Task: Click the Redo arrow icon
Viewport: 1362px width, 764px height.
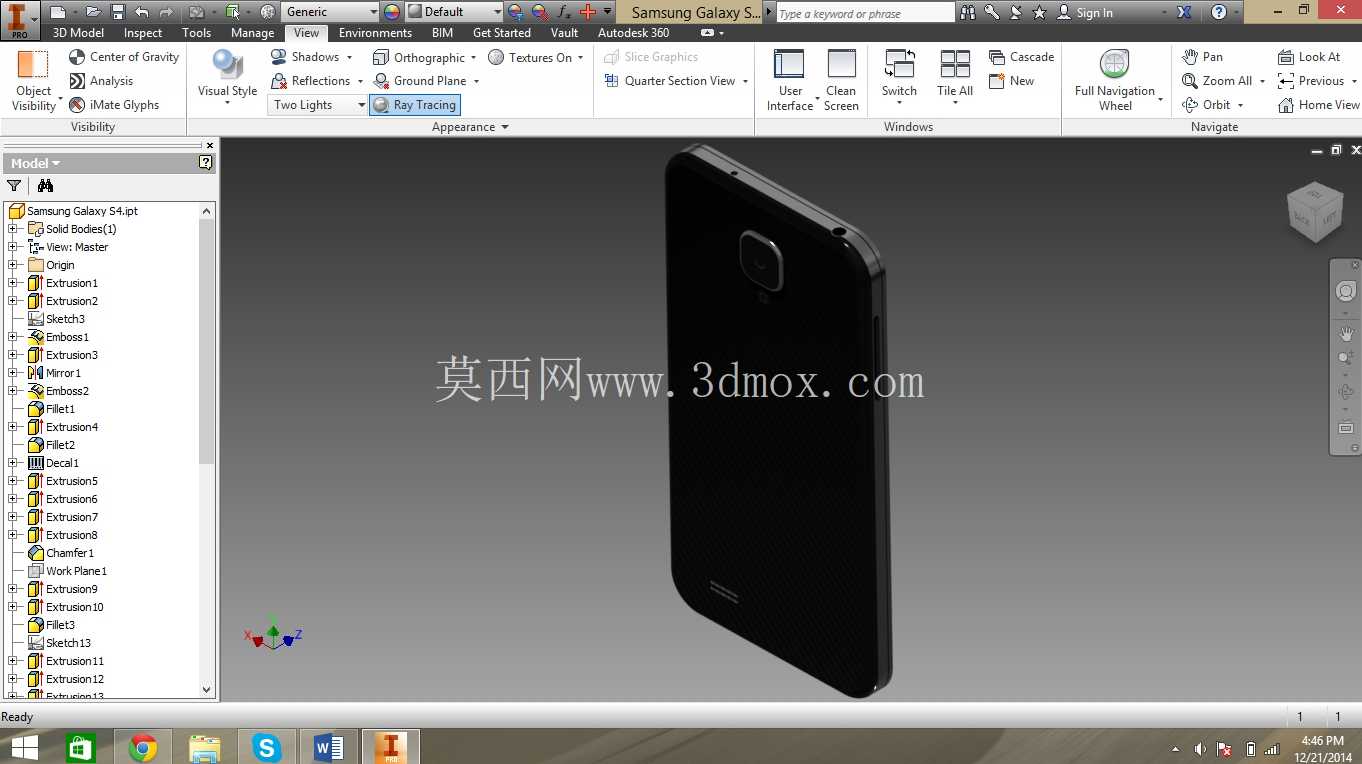Action: point(166,12)
